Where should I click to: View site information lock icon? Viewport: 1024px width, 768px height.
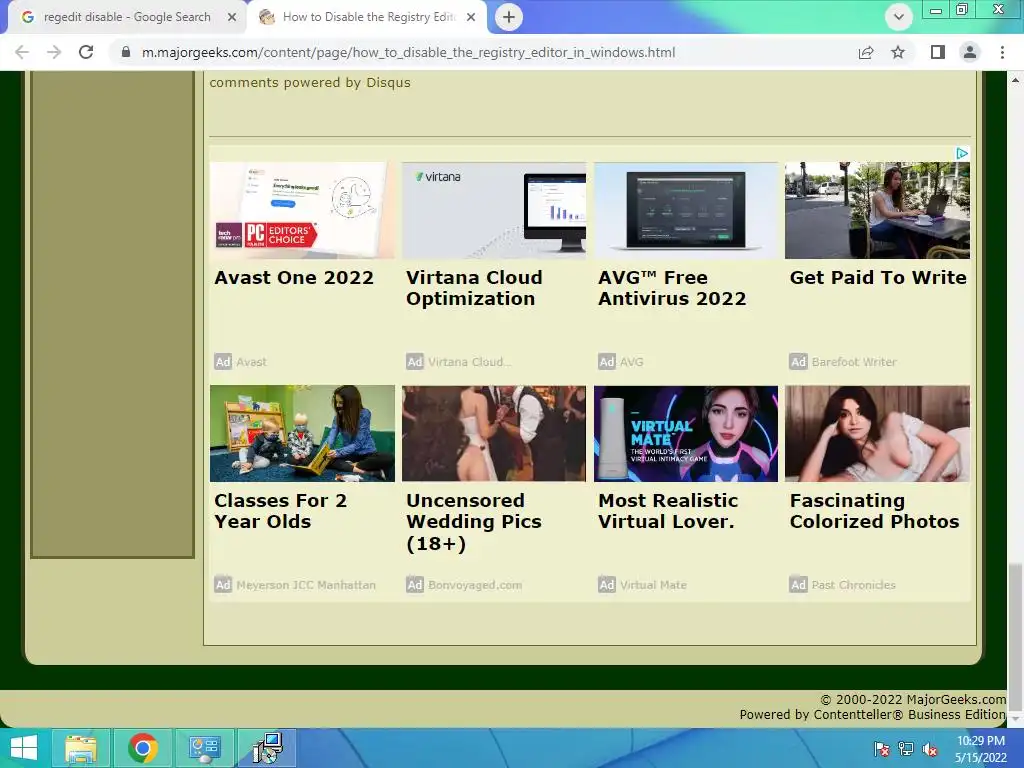pos(126,52)
